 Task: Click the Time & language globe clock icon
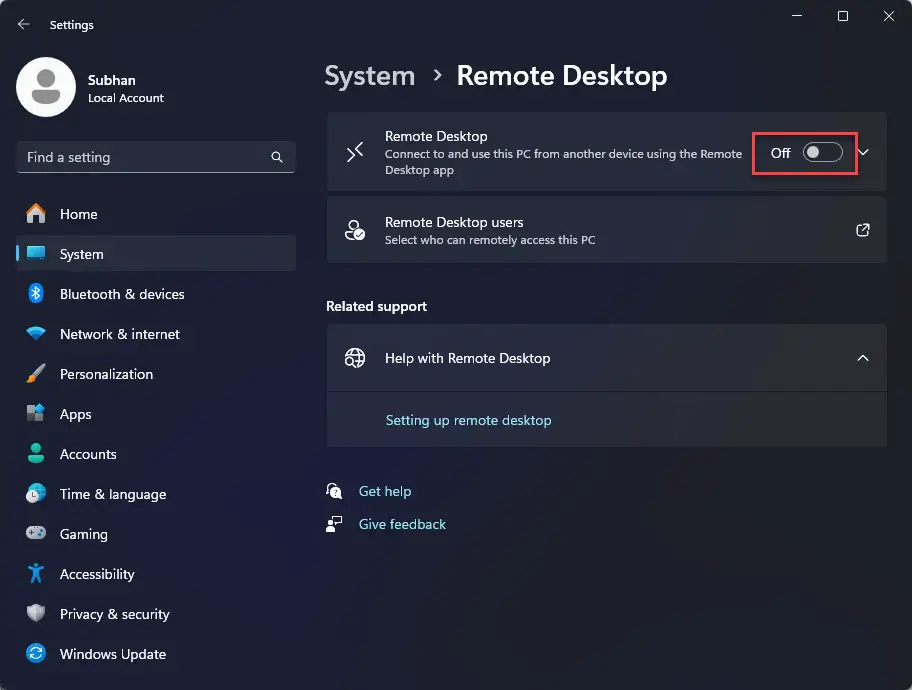pyautogui.click(x=36, y=493)
